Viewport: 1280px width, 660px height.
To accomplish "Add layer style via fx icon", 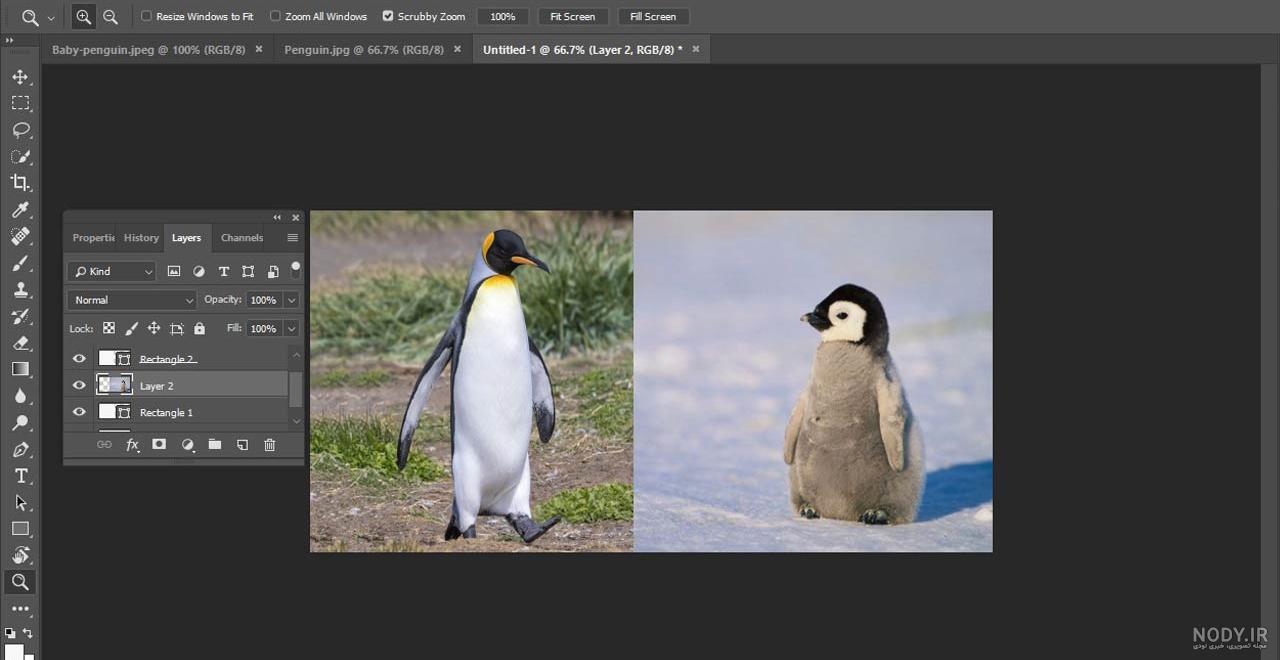I will pyautogui.click(x=132, y=445).
